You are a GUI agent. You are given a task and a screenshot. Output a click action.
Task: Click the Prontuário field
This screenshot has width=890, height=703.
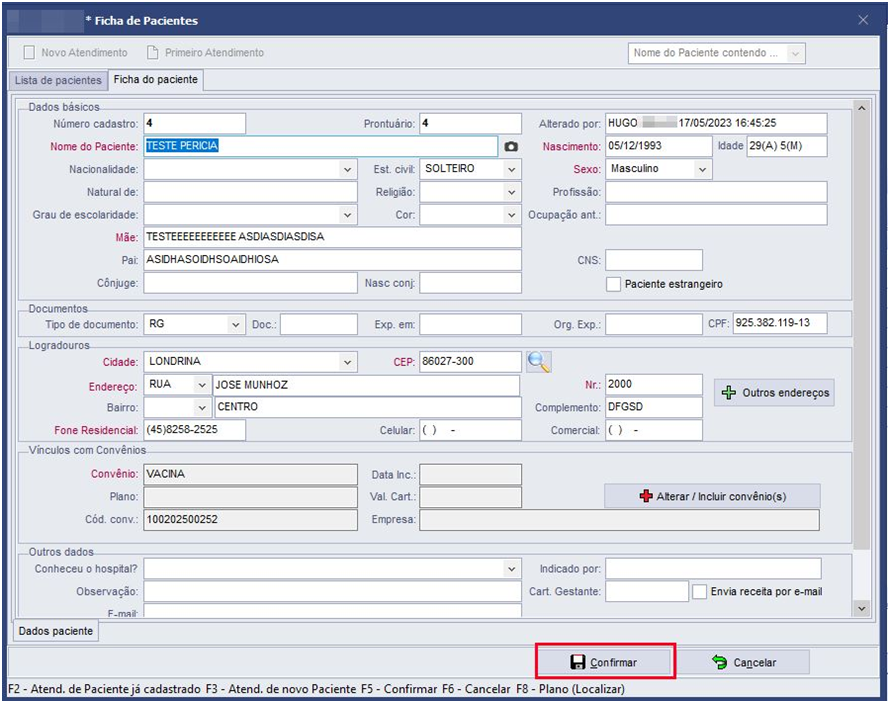pos(471,124)
